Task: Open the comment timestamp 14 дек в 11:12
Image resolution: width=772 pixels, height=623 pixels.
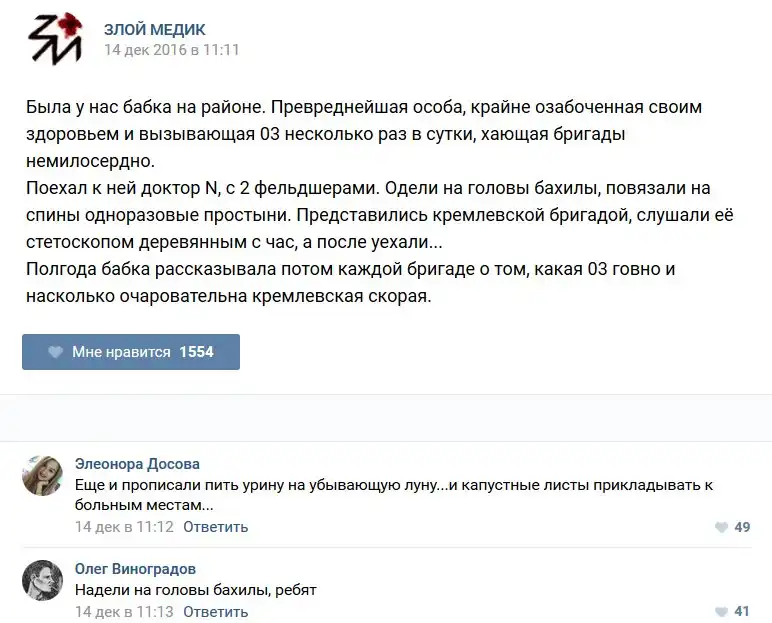Action: coord(124,527)
